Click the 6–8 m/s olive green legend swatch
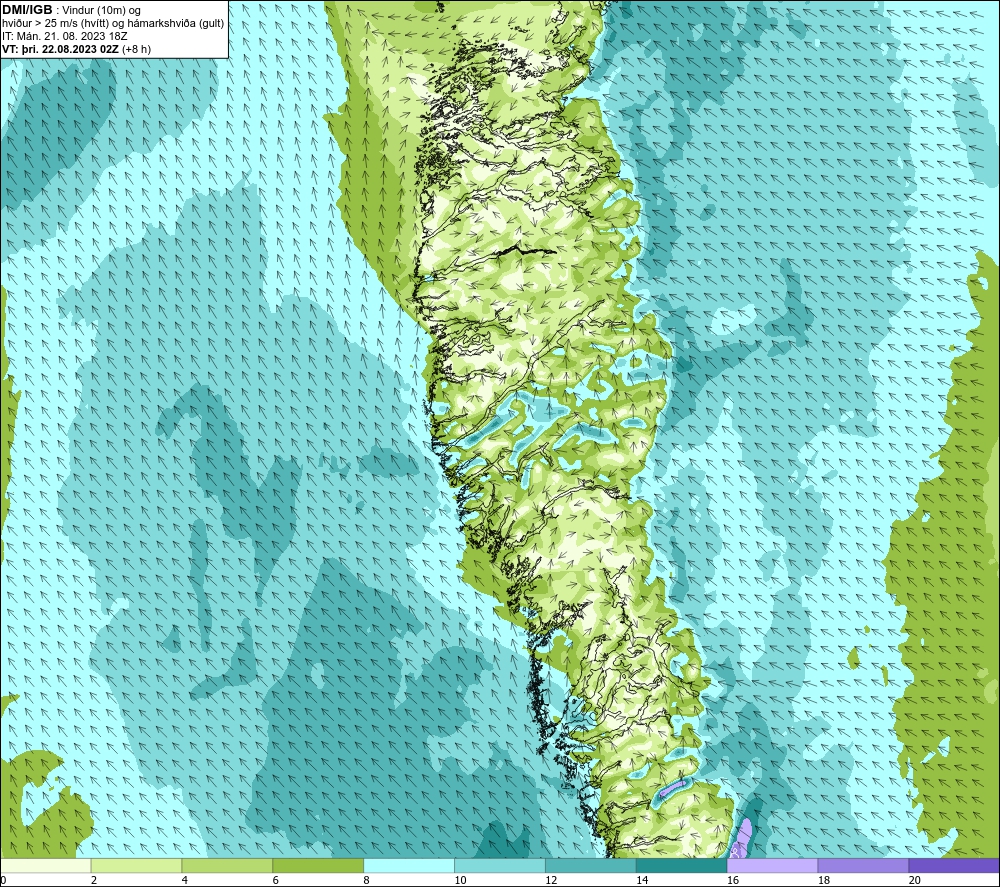Image resolution: width=1000 pixels, height=887 pixels. (318, 866)
